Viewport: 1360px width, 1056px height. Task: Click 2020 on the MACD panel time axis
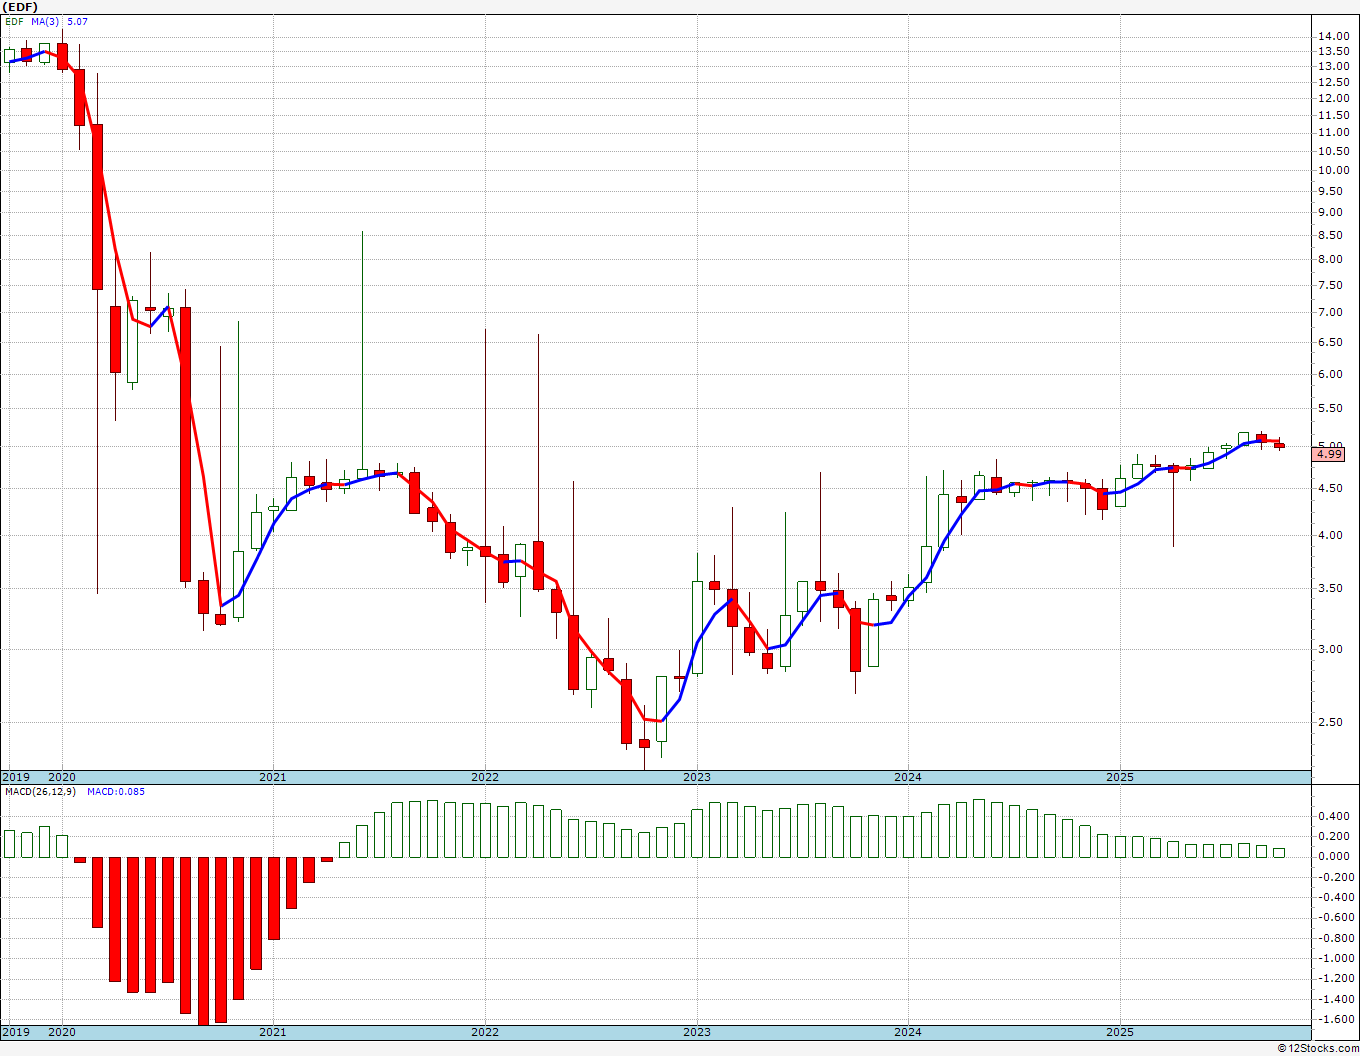(x=62, y=1032)
